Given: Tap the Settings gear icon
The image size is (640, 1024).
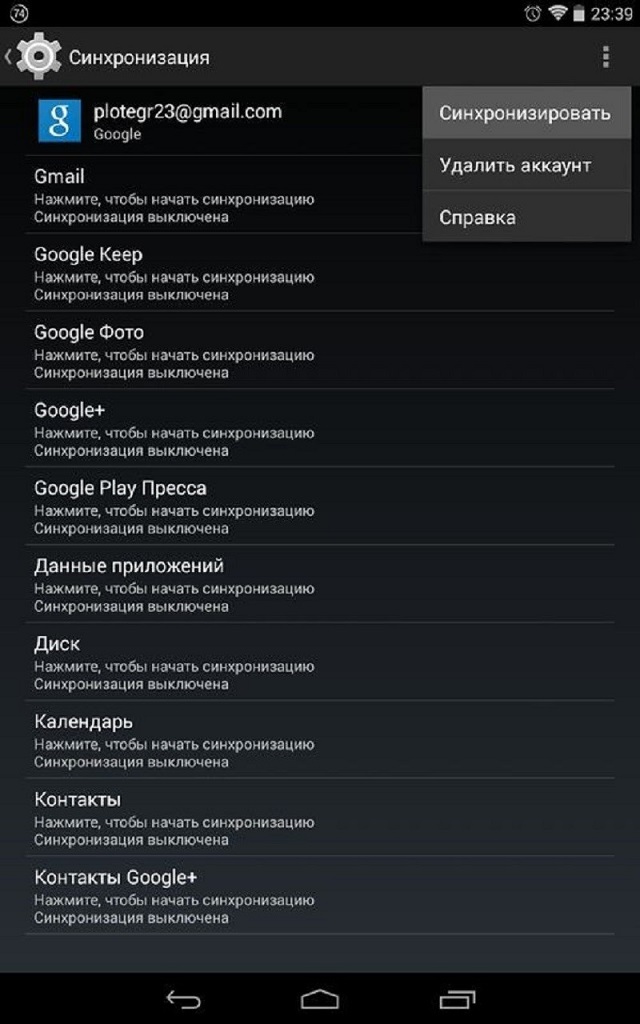Looking at the screenshot, I should 39,57.
